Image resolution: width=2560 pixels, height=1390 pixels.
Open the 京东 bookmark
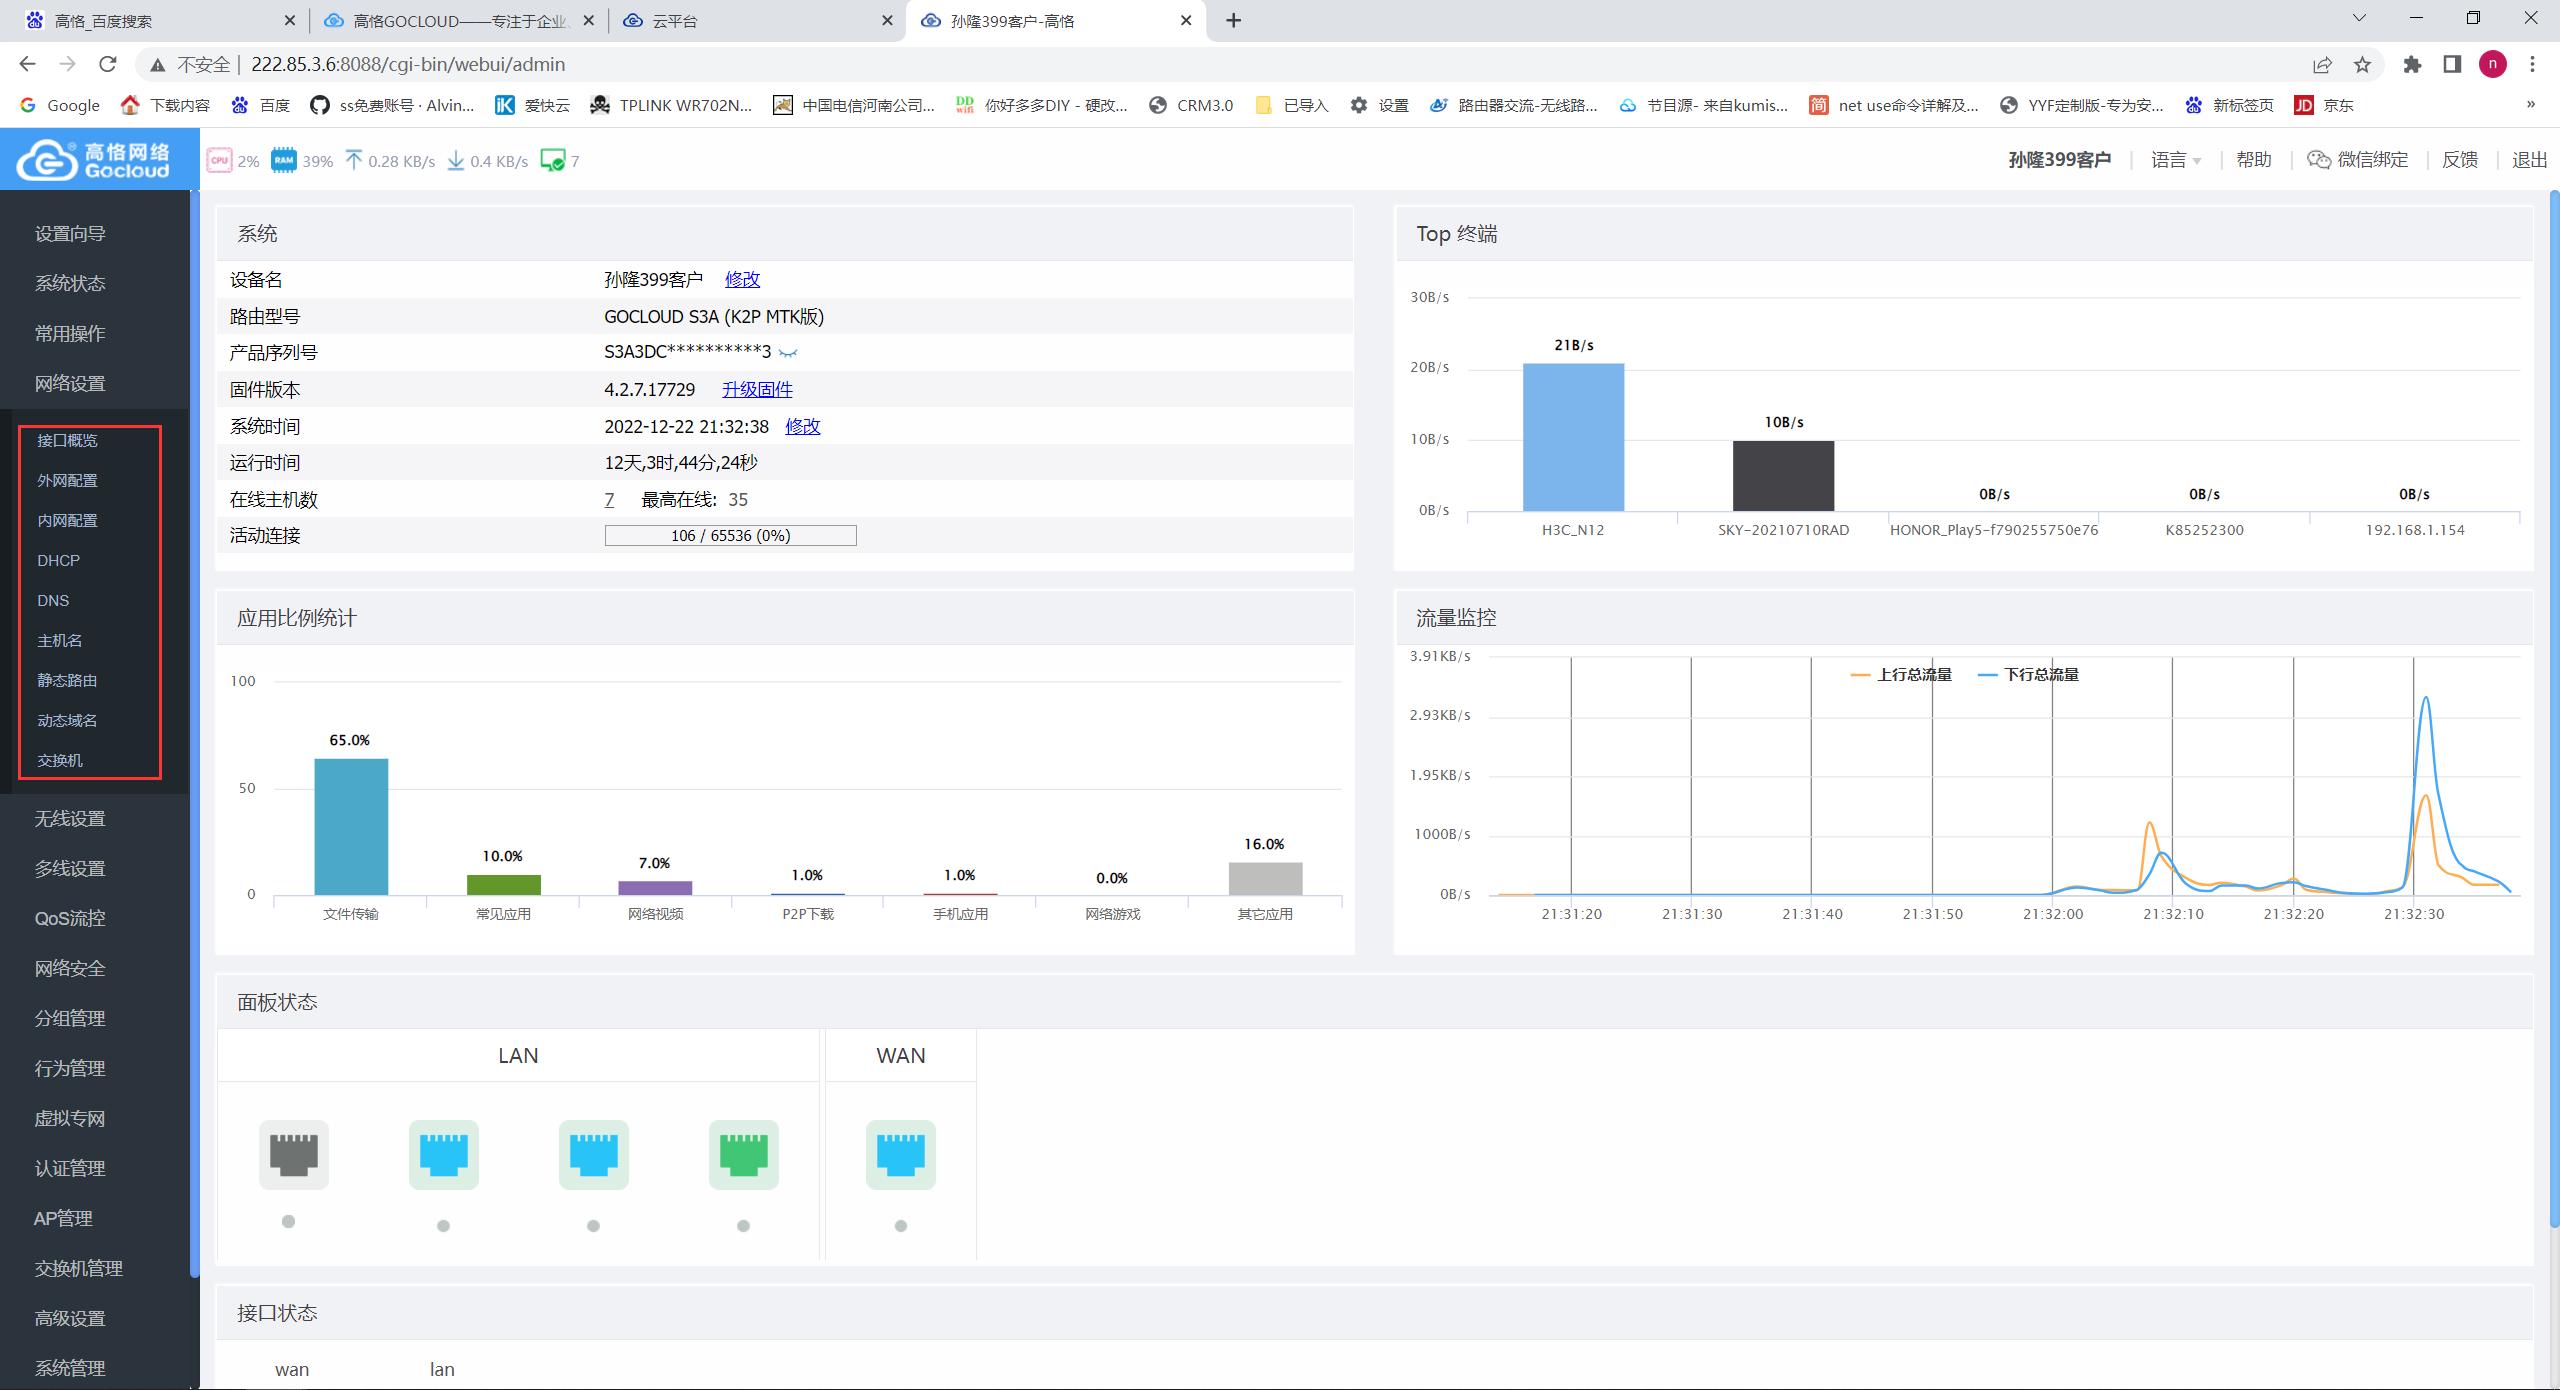coord(2324,105)
